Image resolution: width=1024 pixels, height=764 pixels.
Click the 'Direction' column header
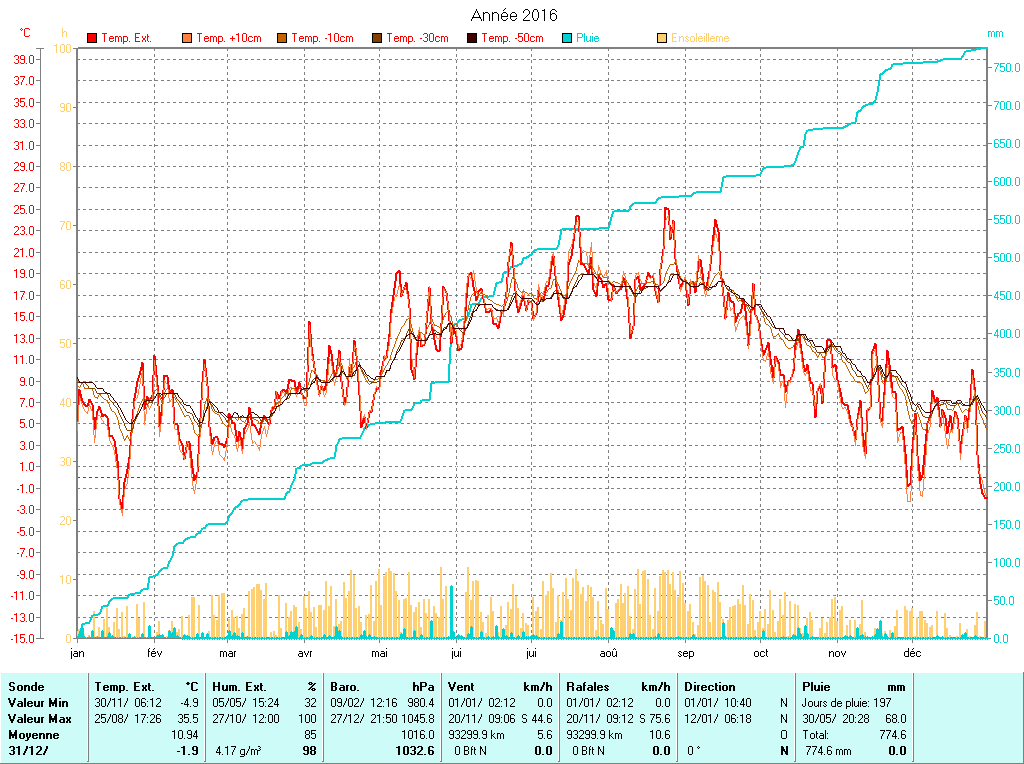pyautogui.click(x=710, y=687)
